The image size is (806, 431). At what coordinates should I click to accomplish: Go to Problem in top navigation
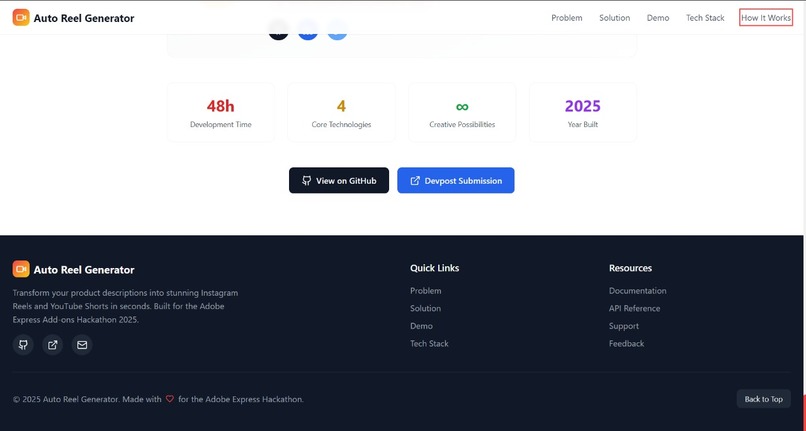[566, 17]
